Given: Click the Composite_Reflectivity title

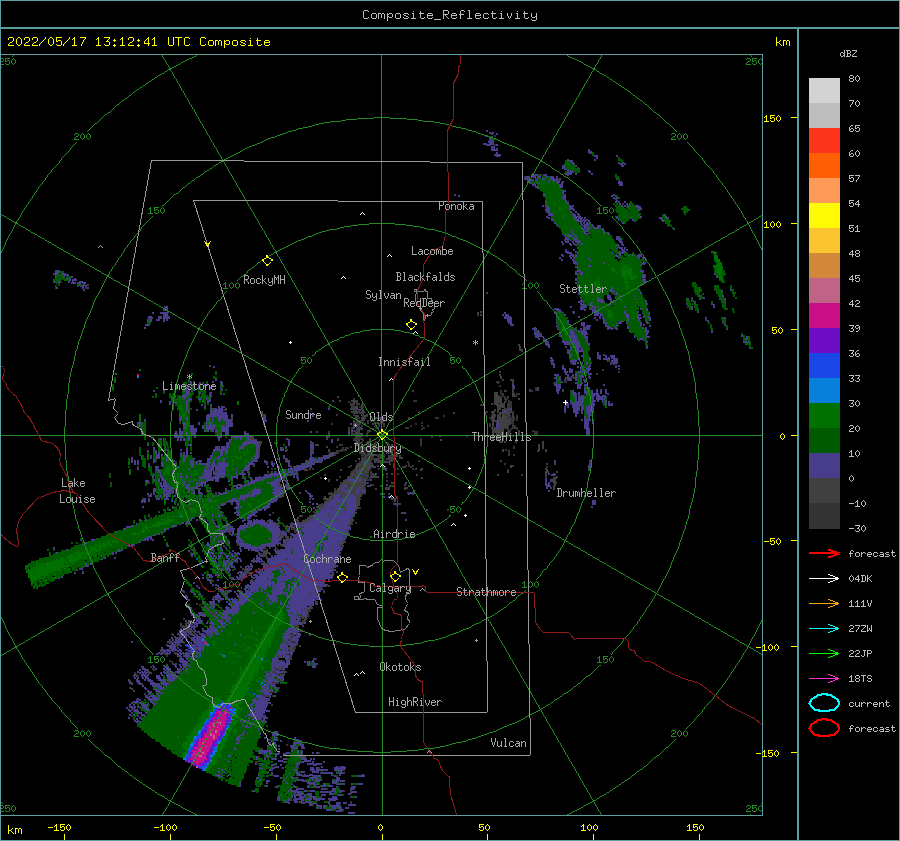Looking at the screenshot, I should 450,15.
